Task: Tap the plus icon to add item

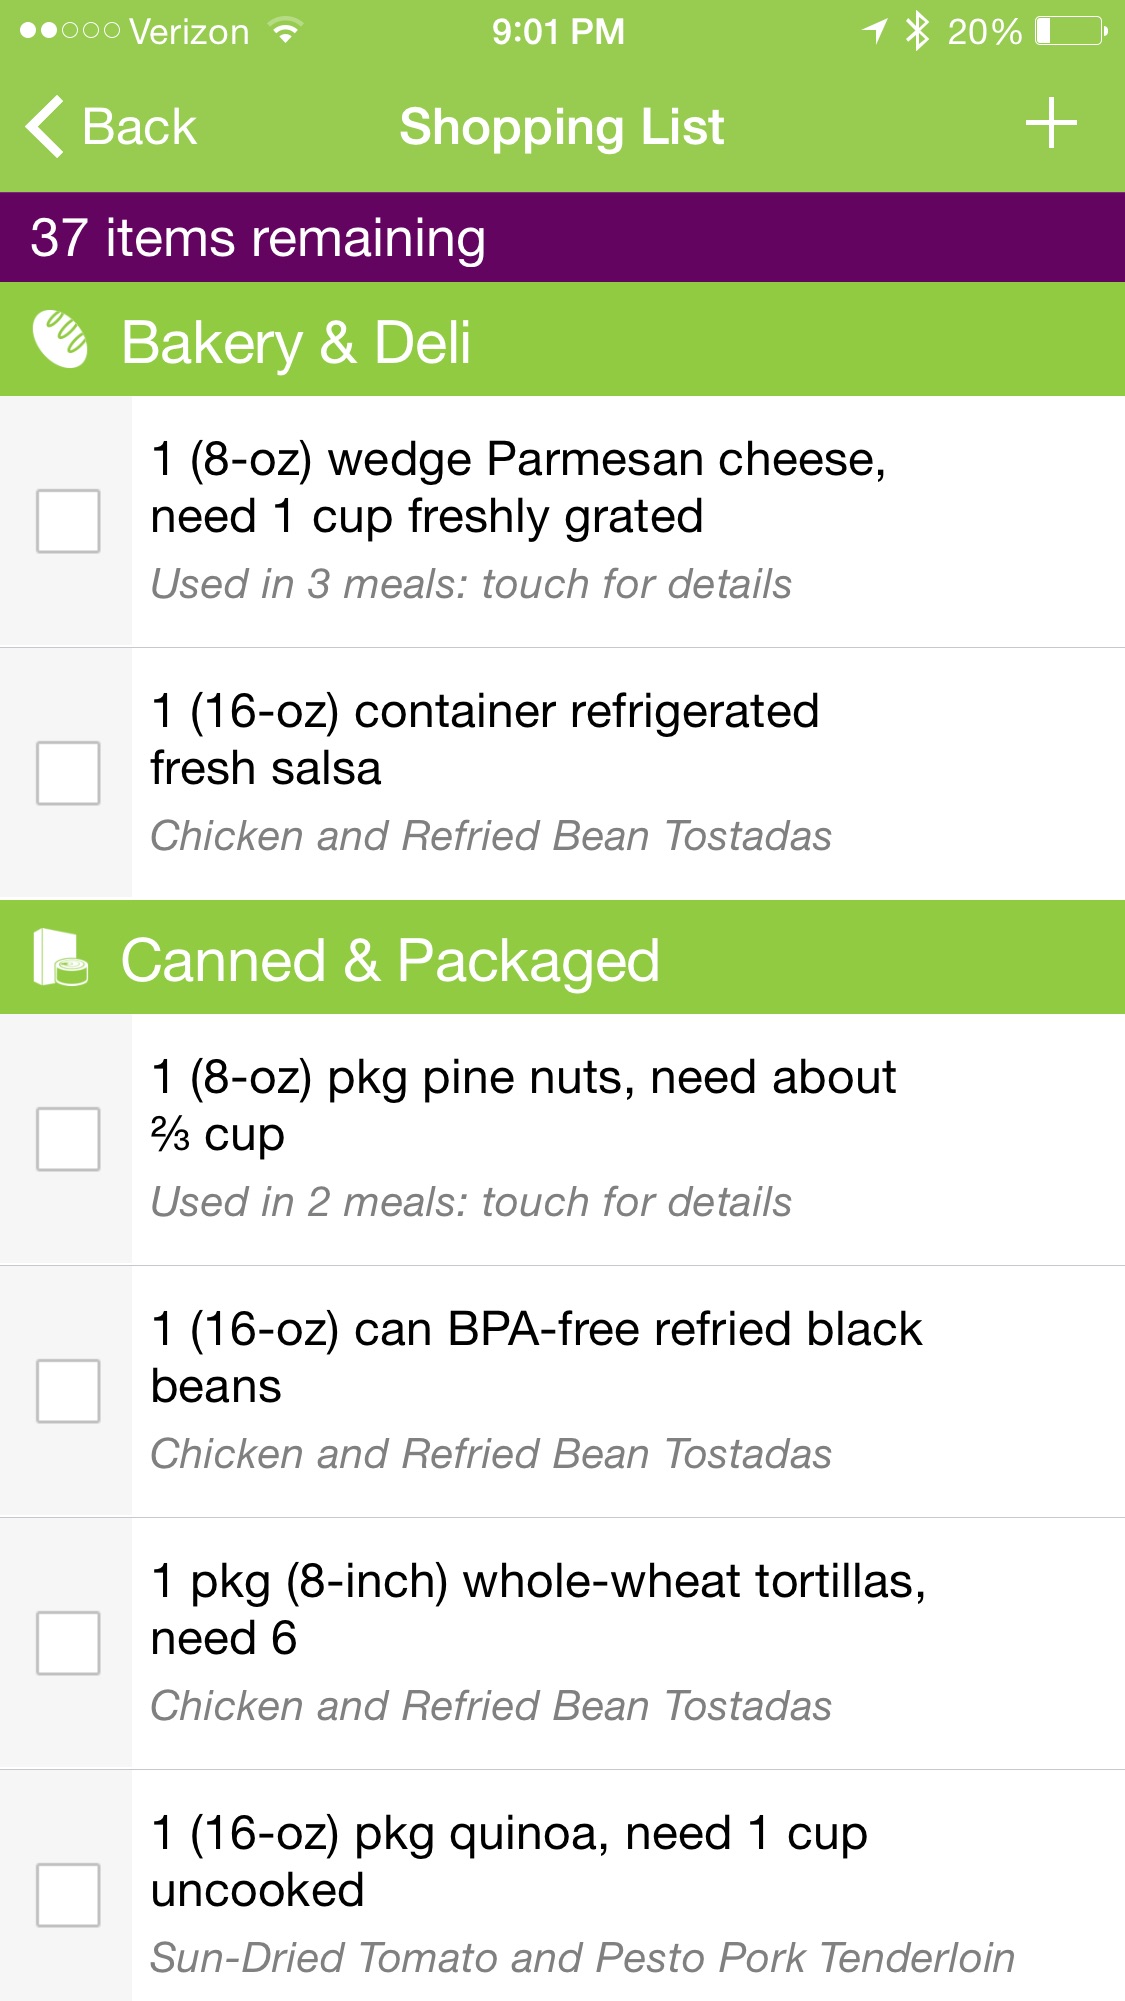Action: (x=1050, y=124)
